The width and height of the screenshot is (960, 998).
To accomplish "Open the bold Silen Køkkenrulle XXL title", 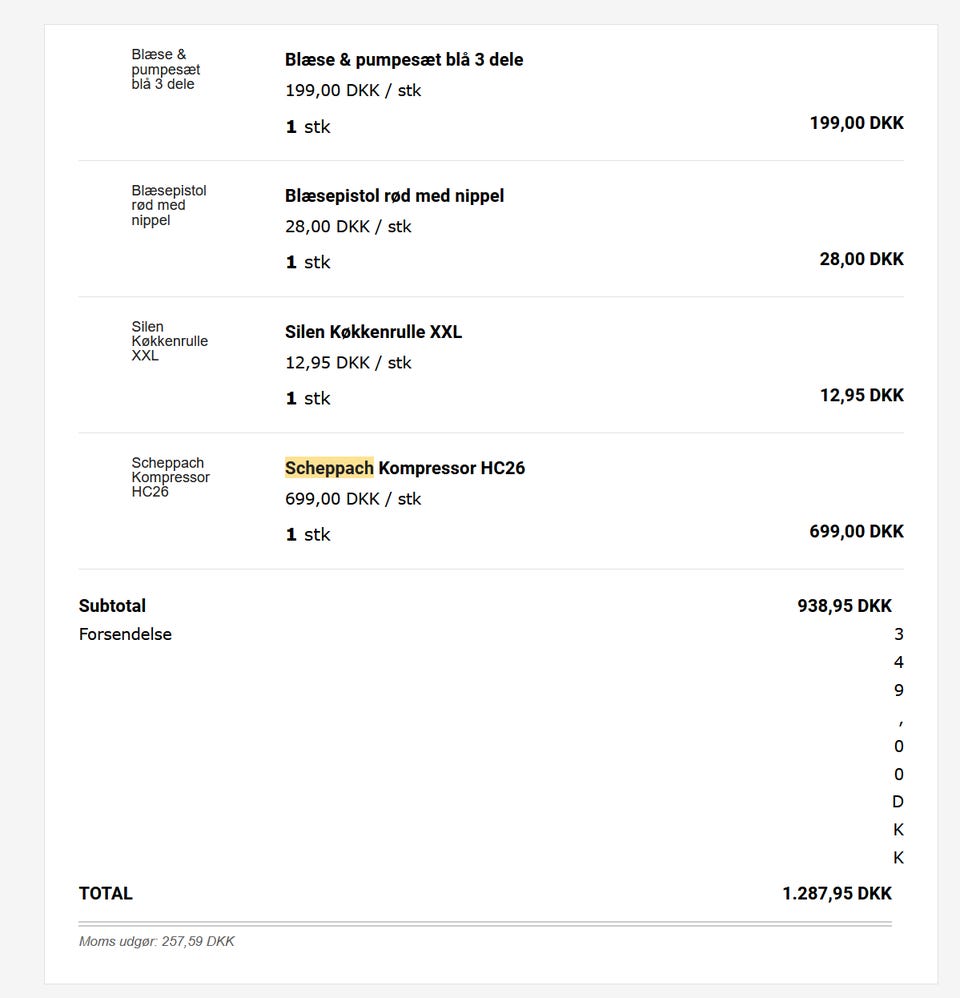I will (373, 332).
